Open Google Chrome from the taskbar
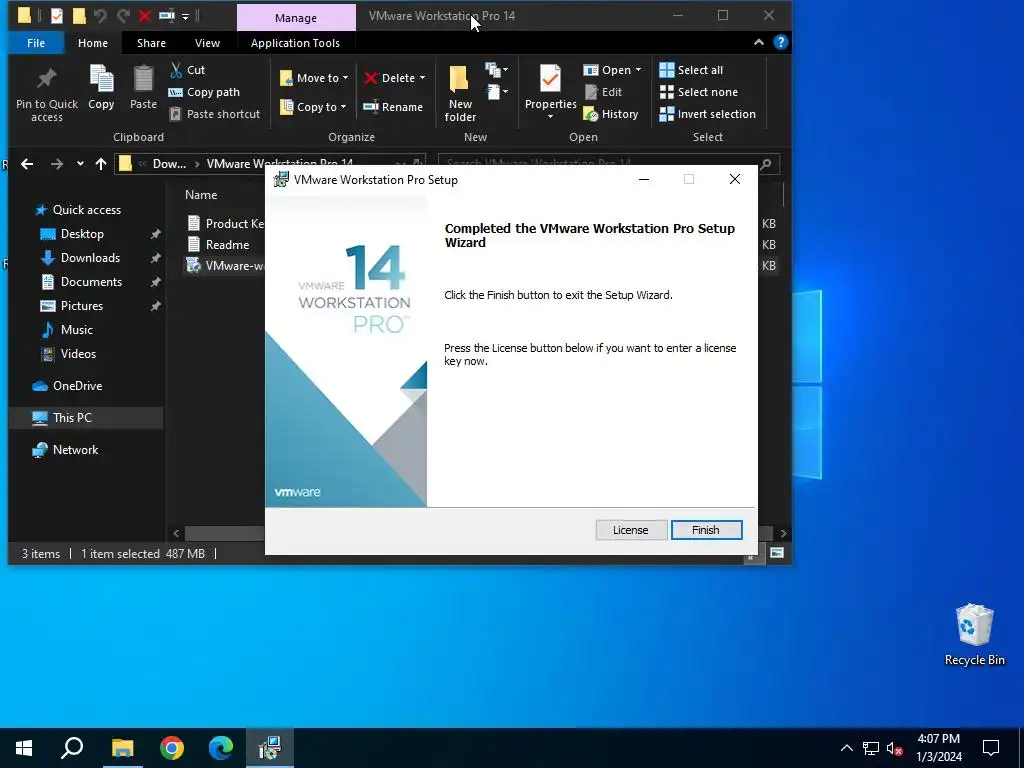This screenshot has width=1024, height=768. pyautogui.click(x=172, y=748)
